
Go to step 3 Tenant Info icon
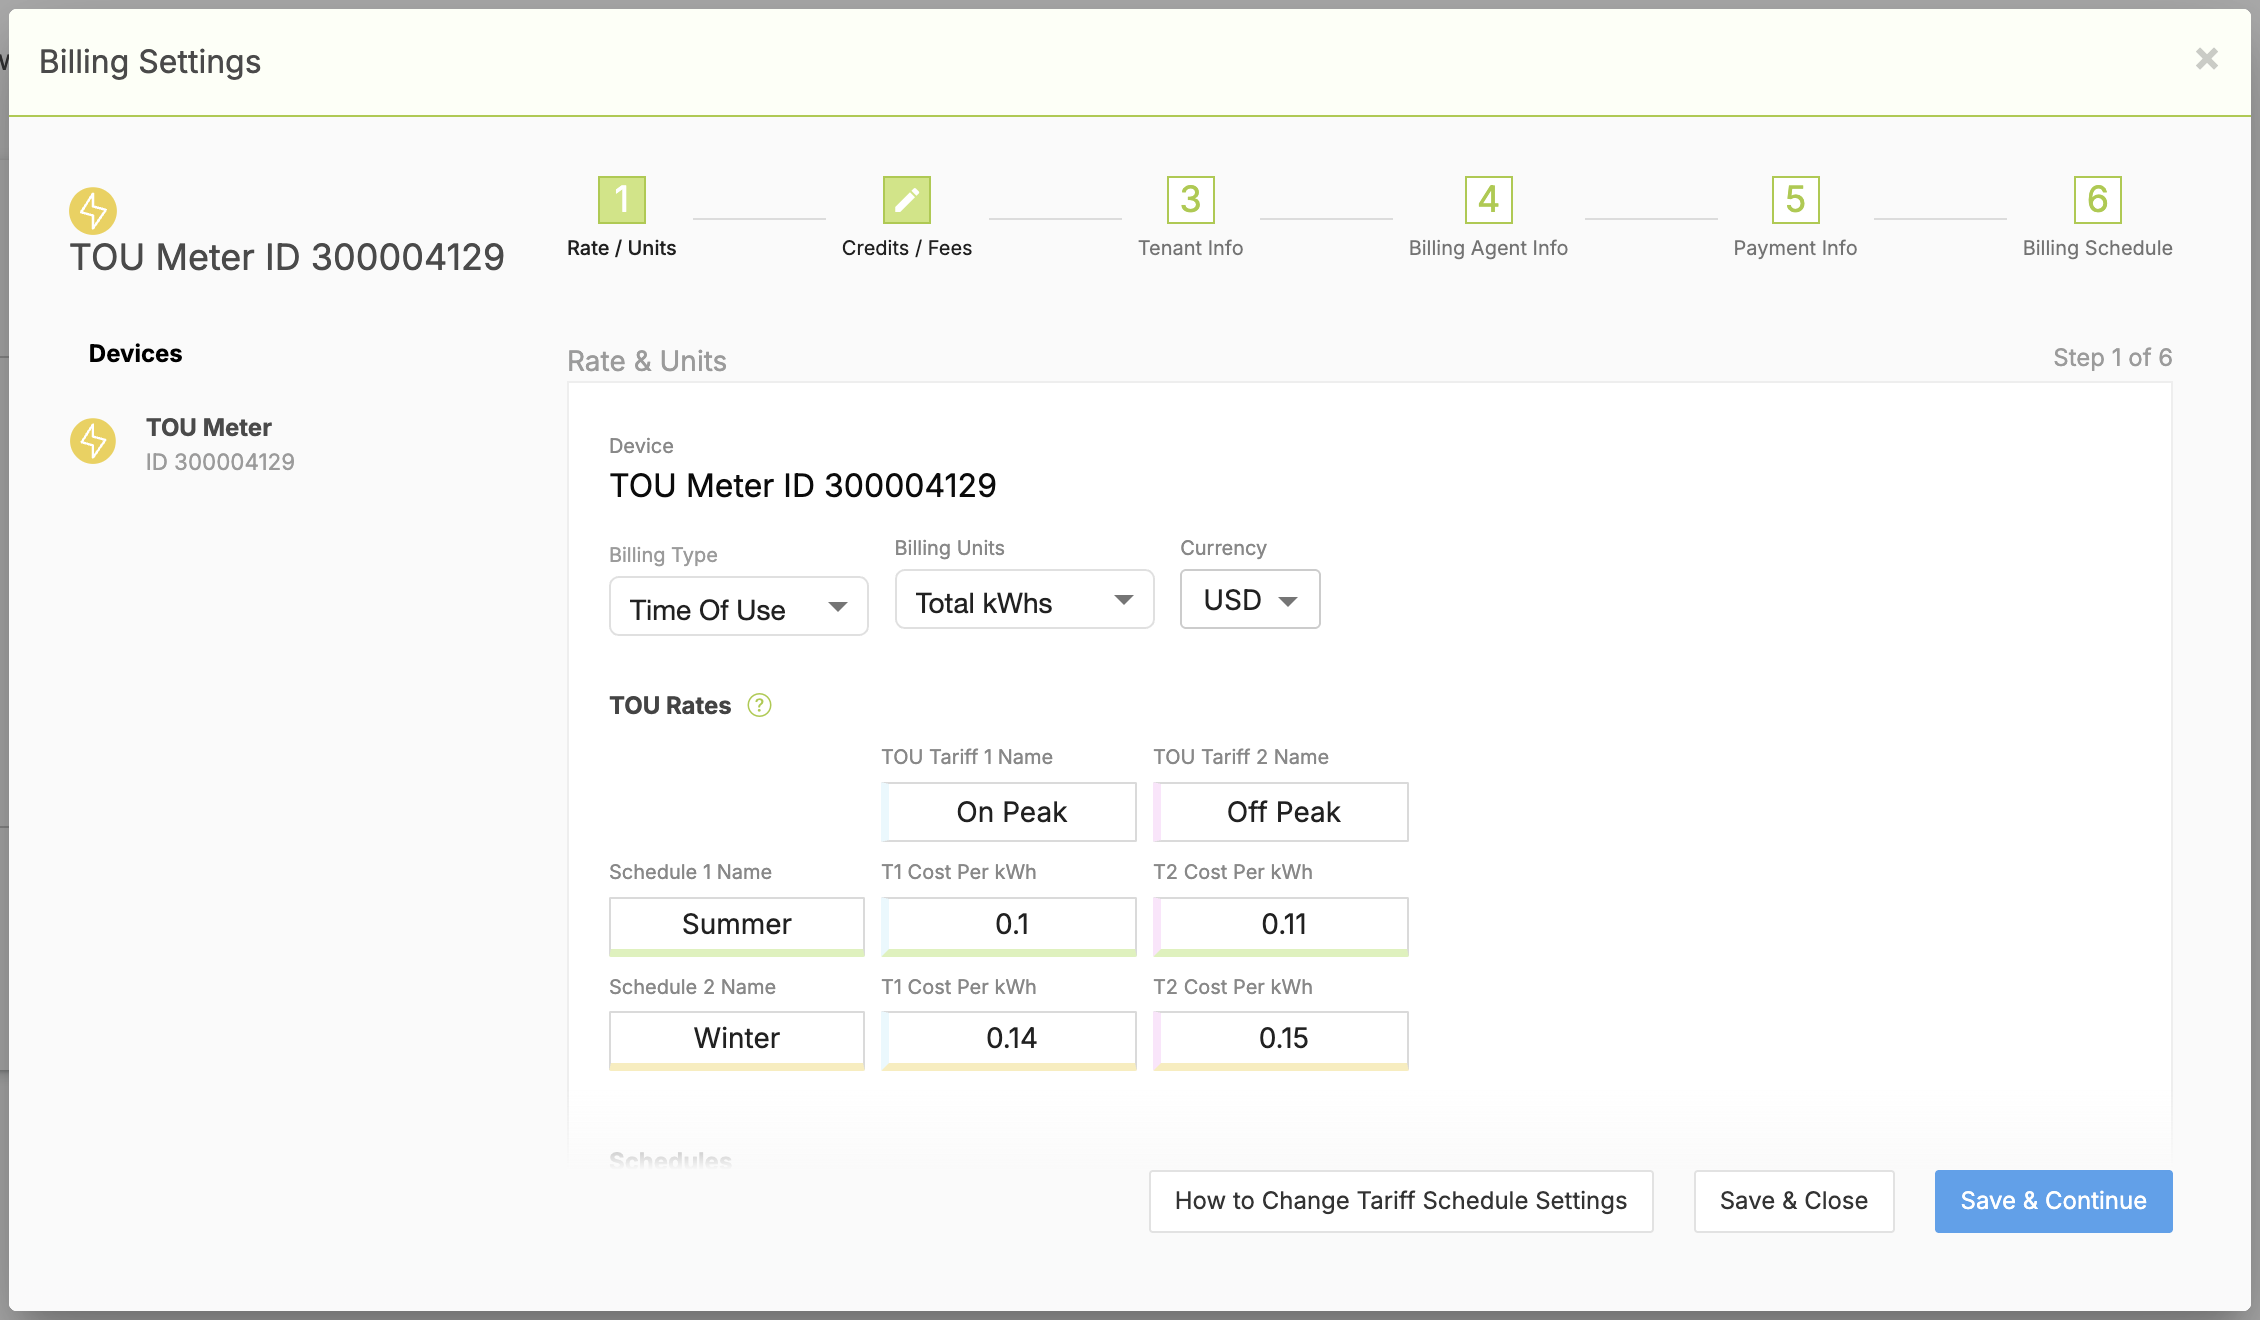(1190, 200)
